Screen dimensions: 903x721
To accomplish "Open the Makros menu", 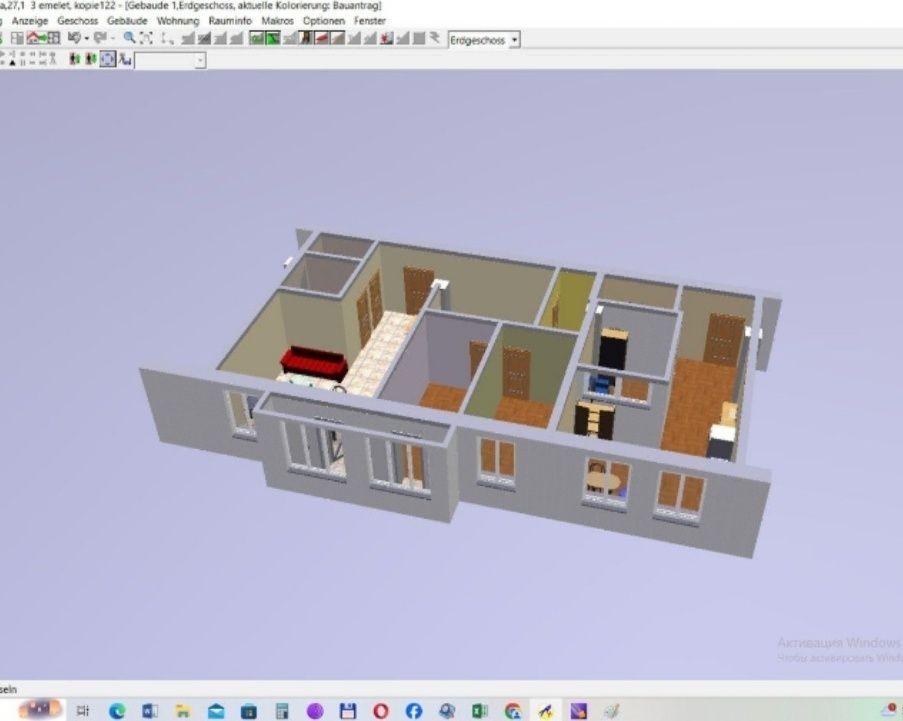I will (x=277, y=20).
